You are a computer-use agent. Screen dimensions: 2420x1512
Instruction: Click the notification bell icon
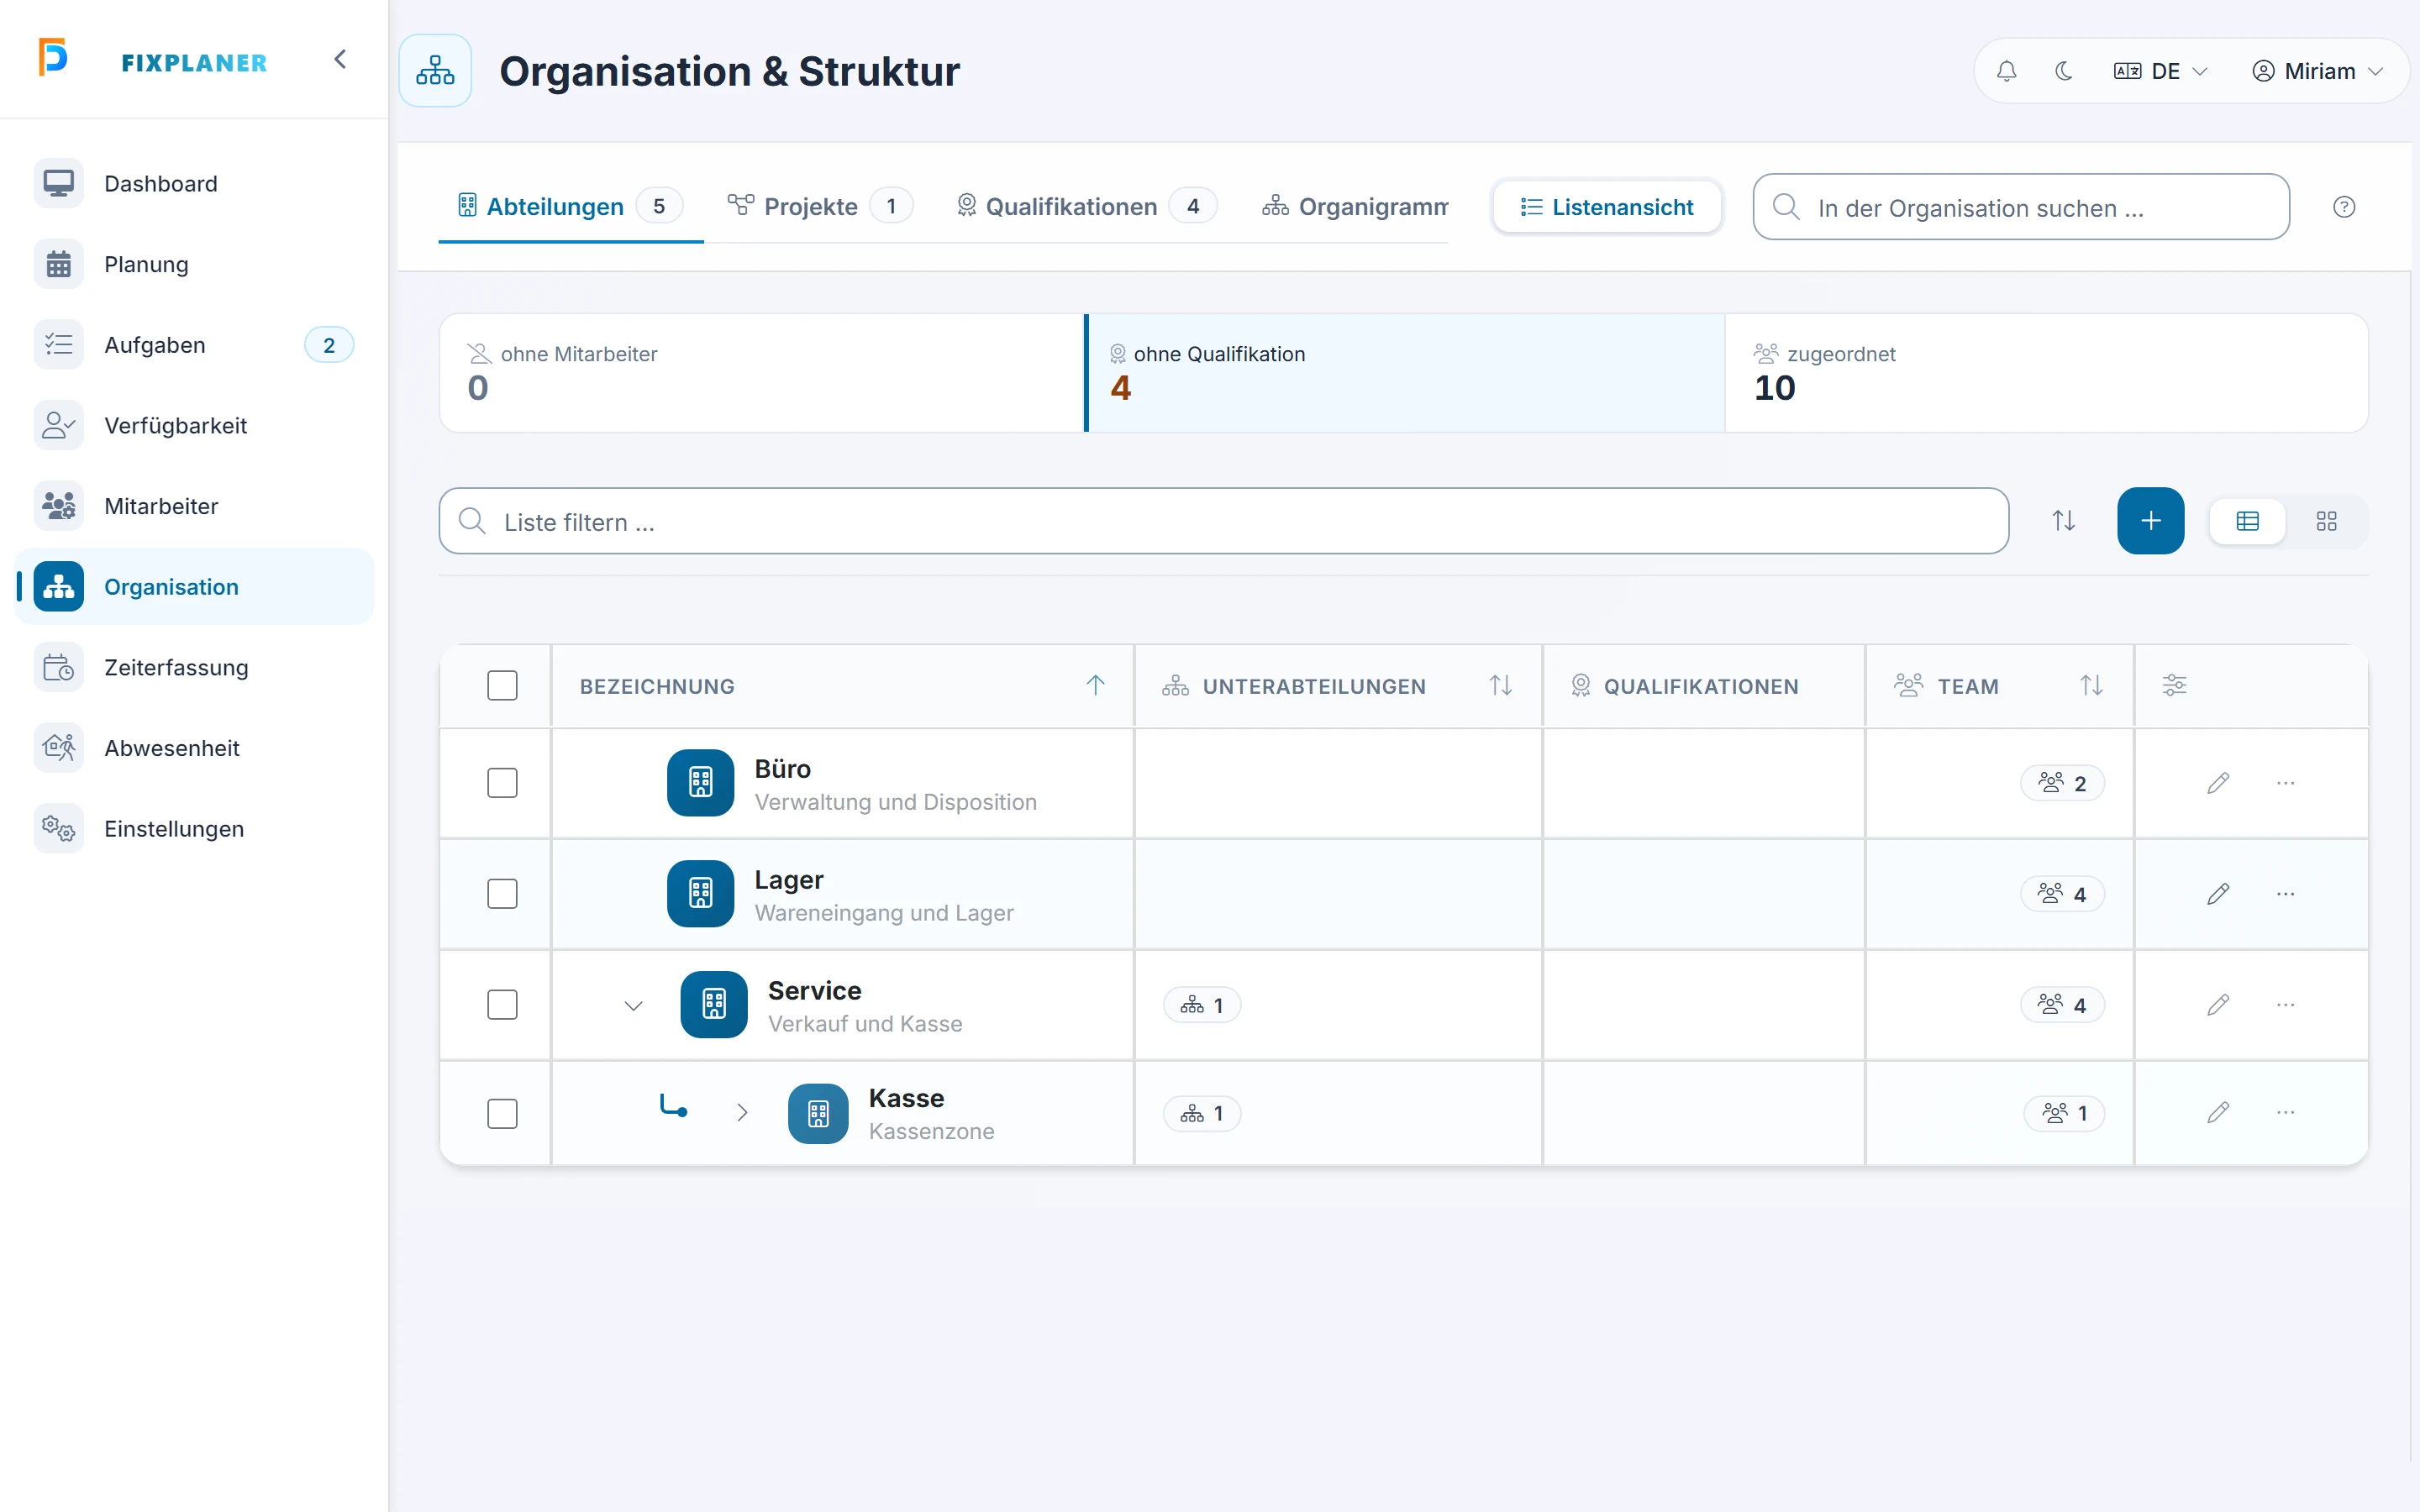(2006, 71)
